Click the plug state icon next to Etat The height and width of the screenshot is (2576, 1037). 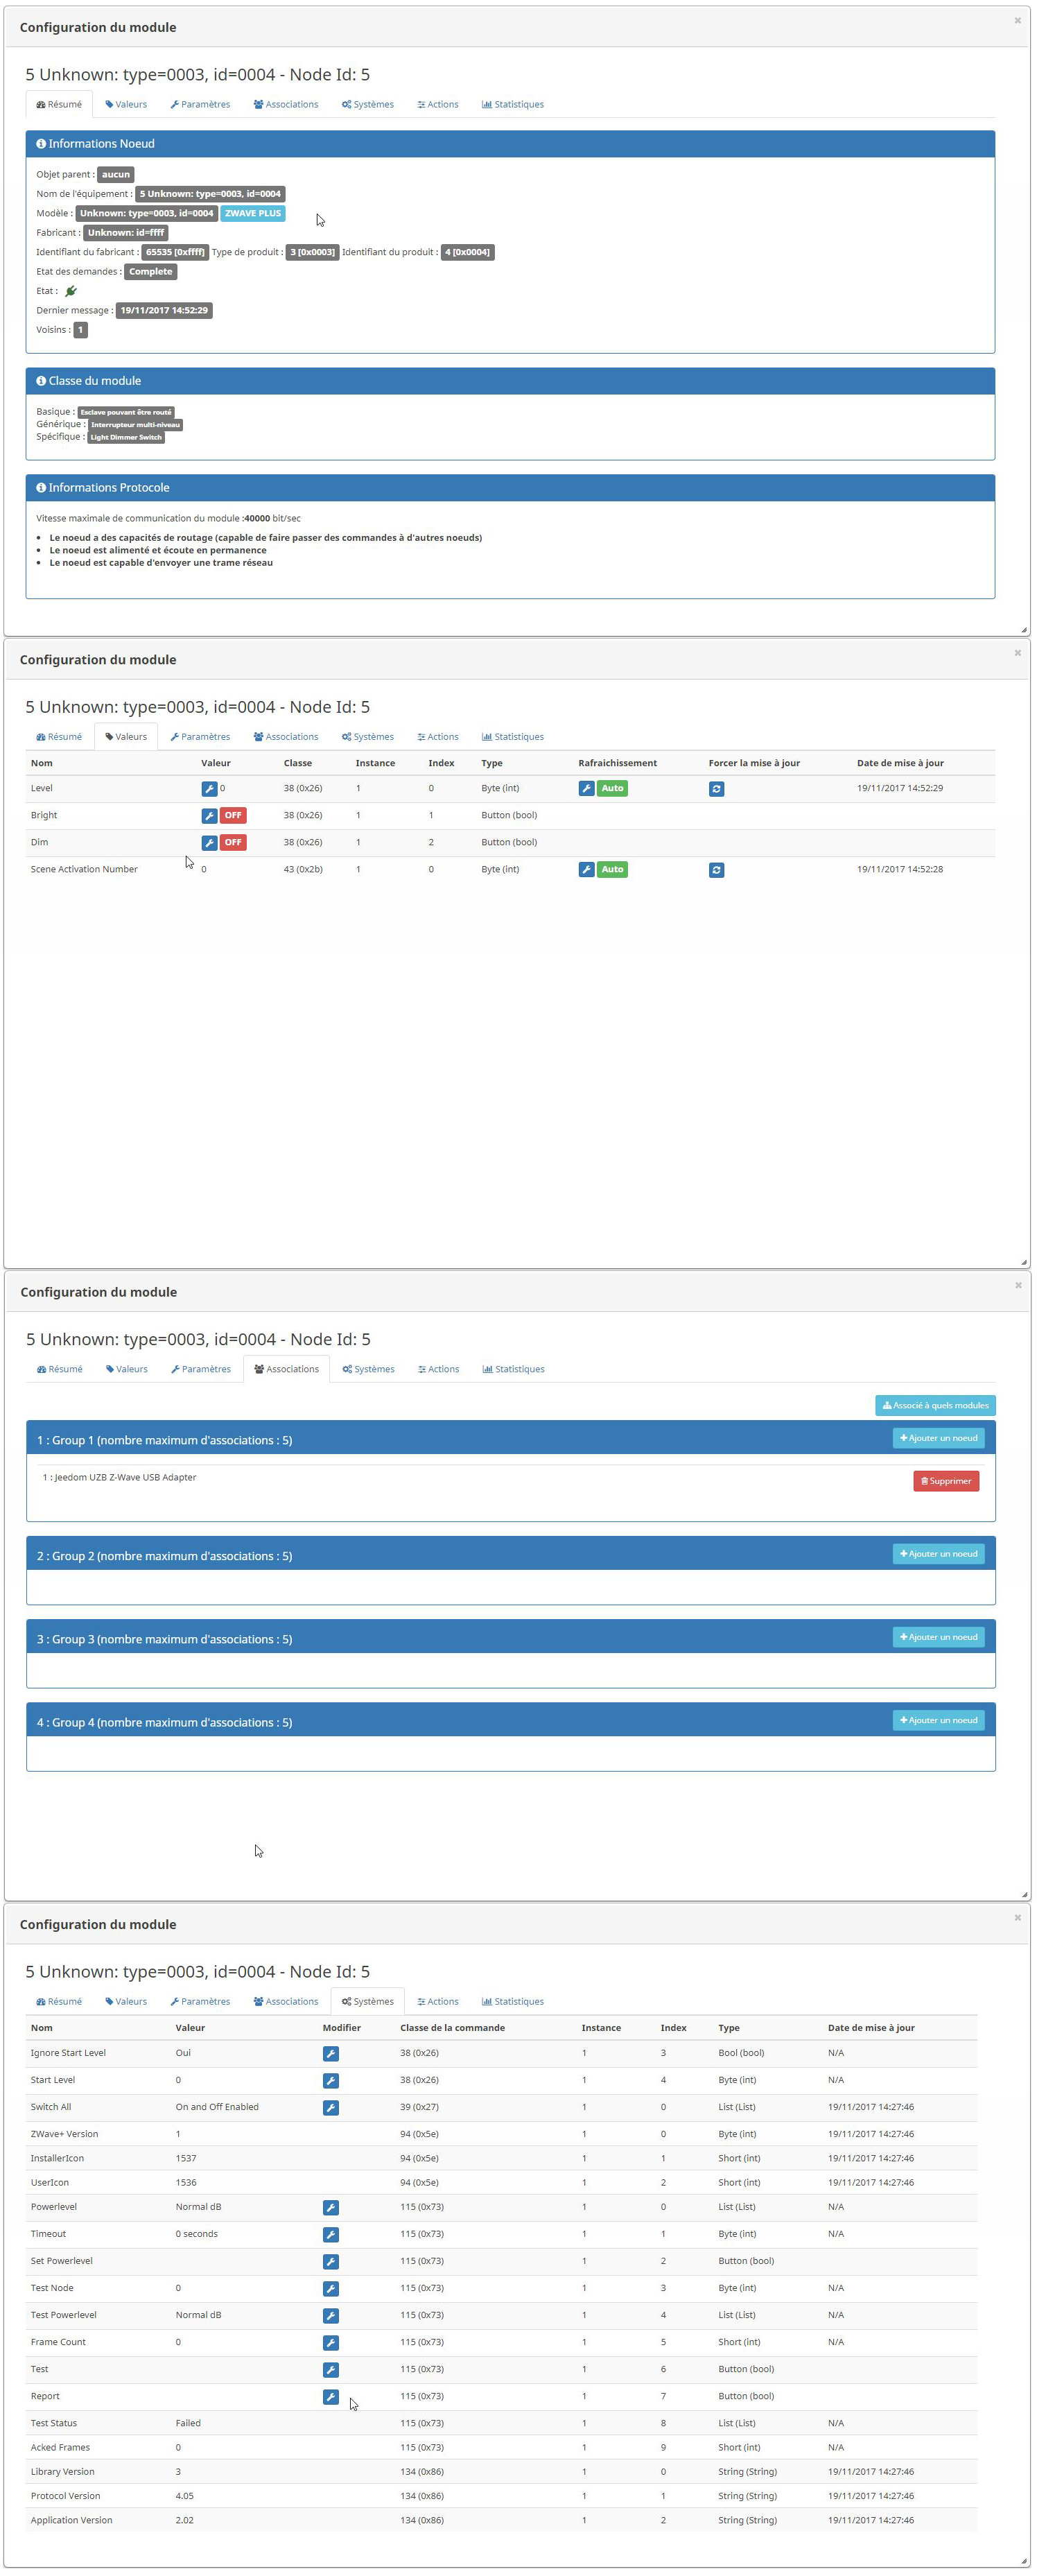[71, 291]
